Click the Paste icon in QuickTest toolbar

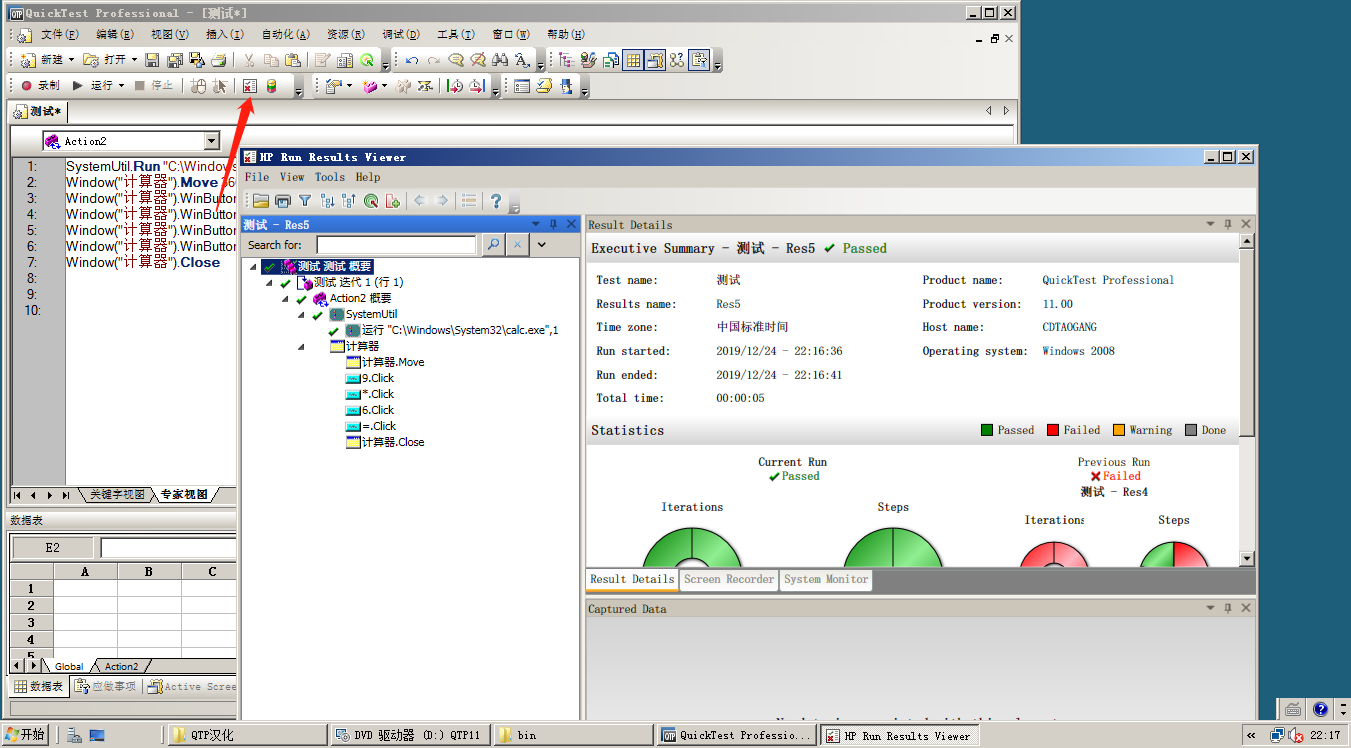(293, 60)
